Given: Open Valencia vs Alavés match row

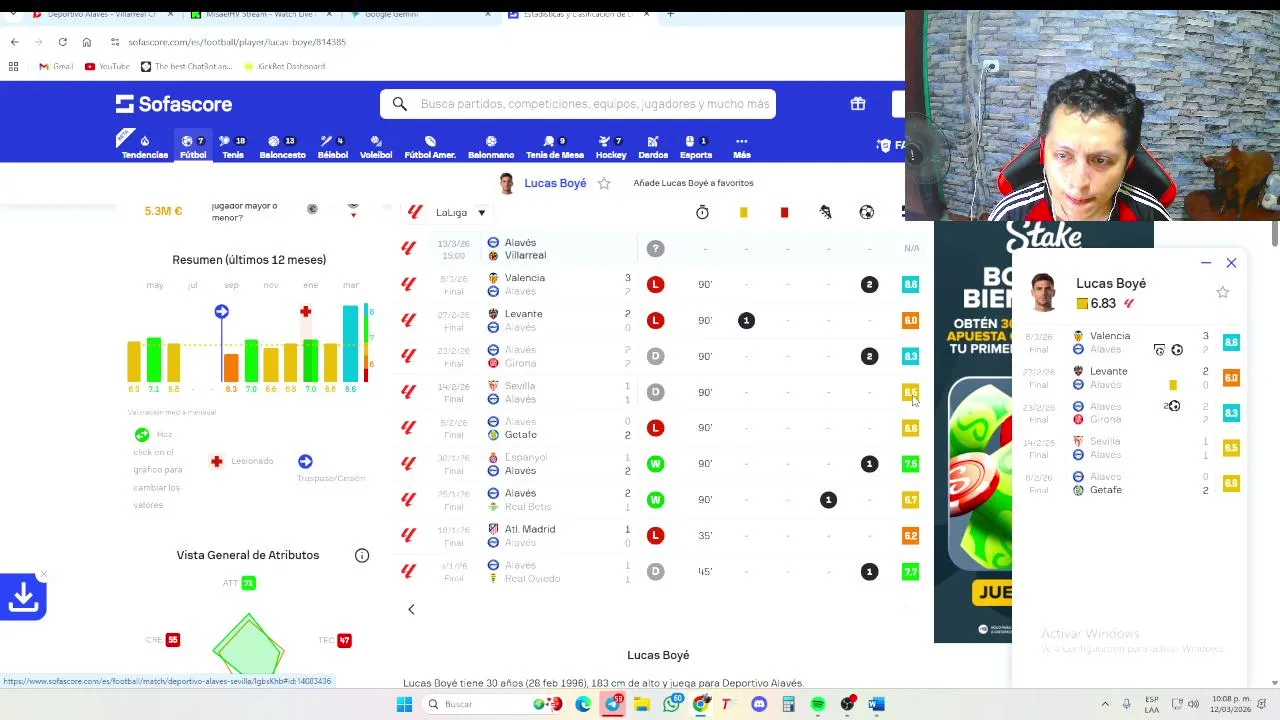Looking at the screenshot, I should [x=660, y=284].
